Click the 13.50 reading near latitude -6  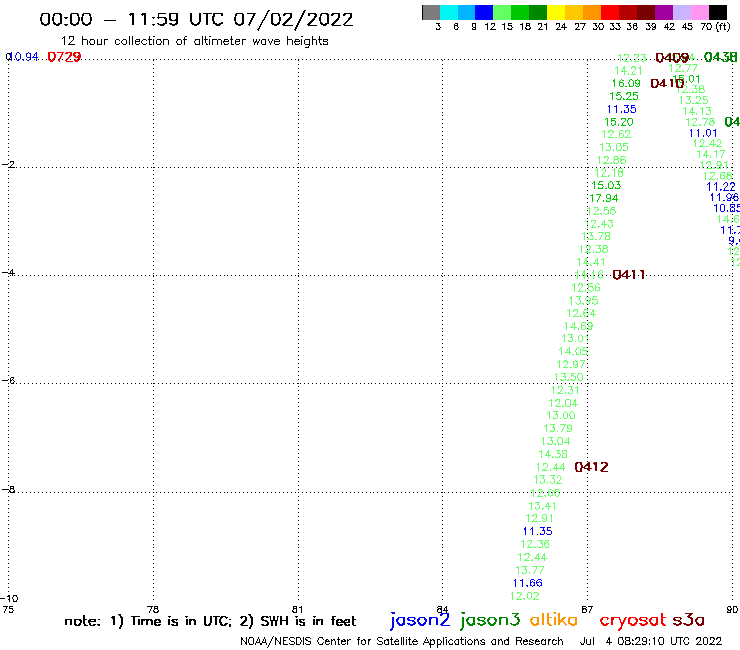568,377
